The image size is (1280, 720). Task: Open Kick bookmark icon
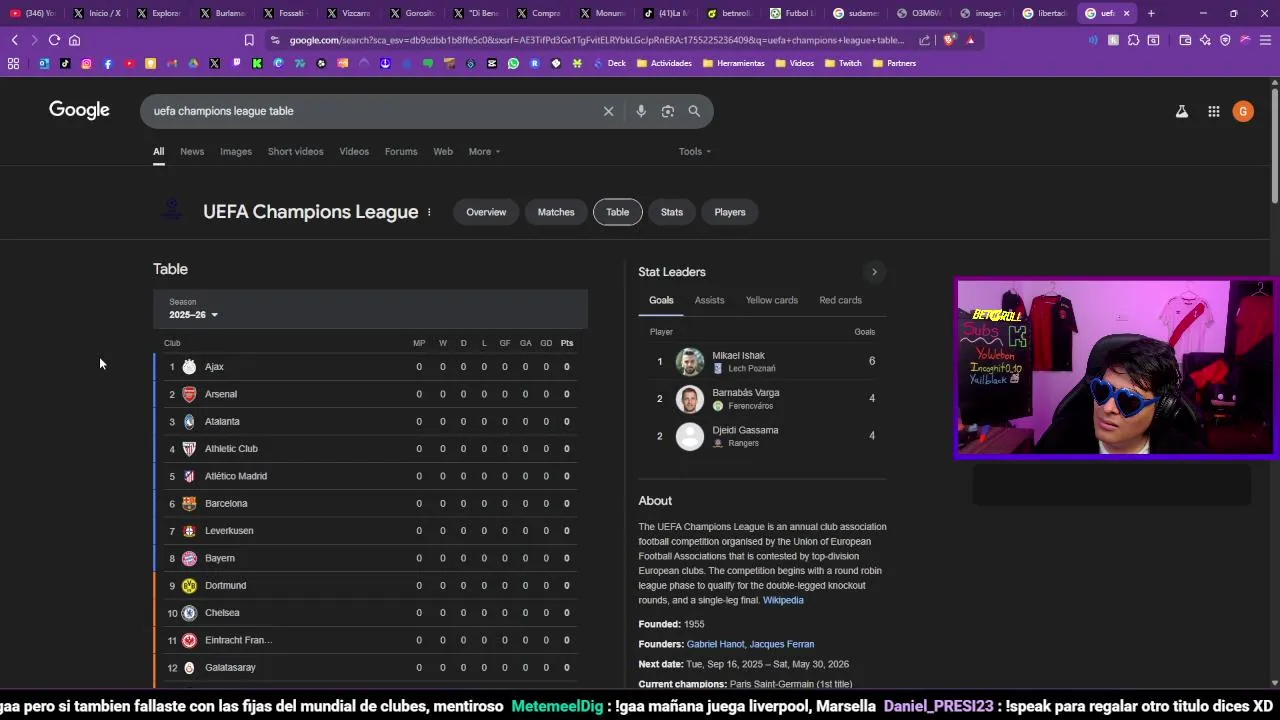pyautogui.click(x=257, y=63)
